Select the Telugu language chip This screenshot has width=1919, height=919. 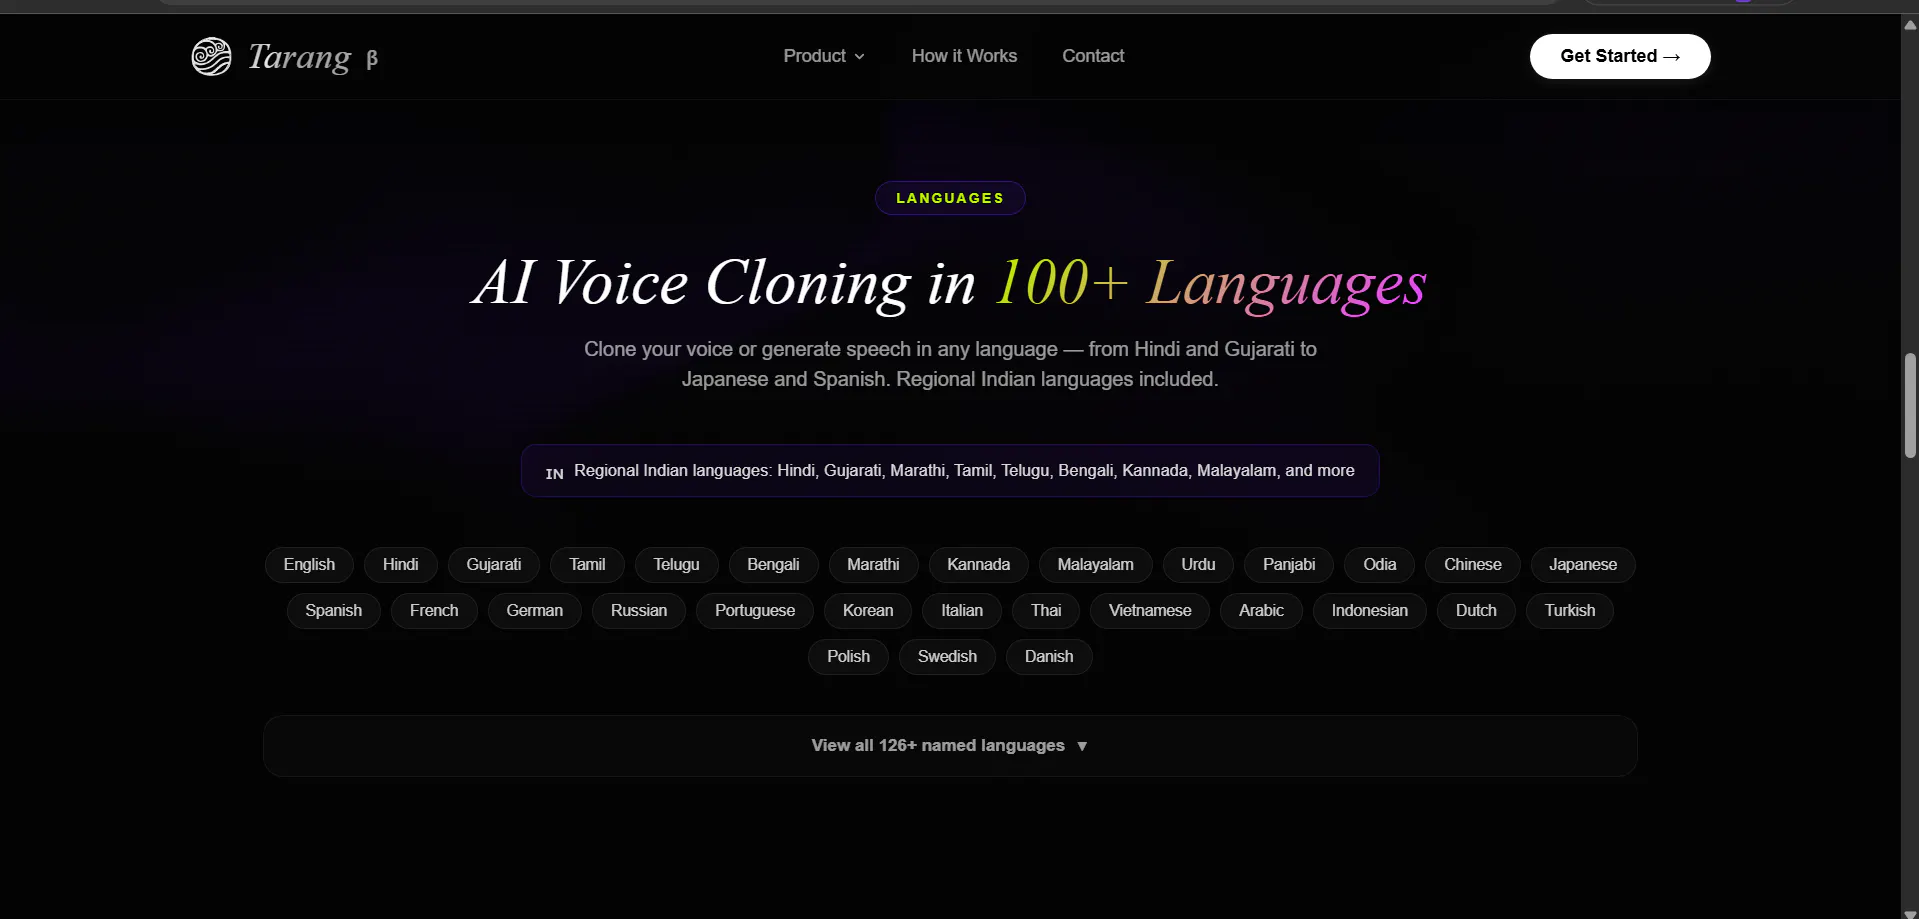676,565
